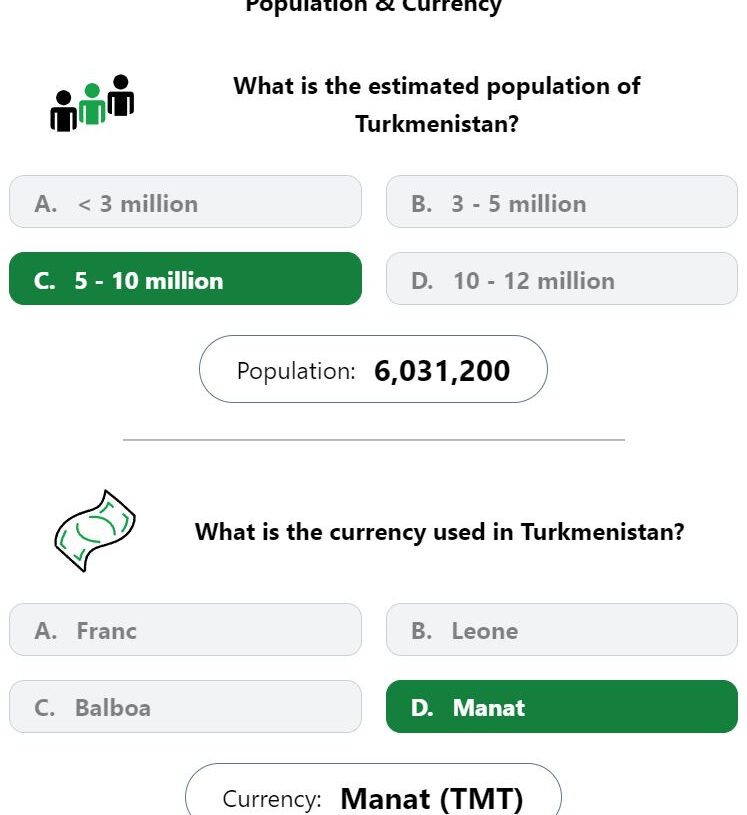Click the green banknote currency icon

click(95, 531)
